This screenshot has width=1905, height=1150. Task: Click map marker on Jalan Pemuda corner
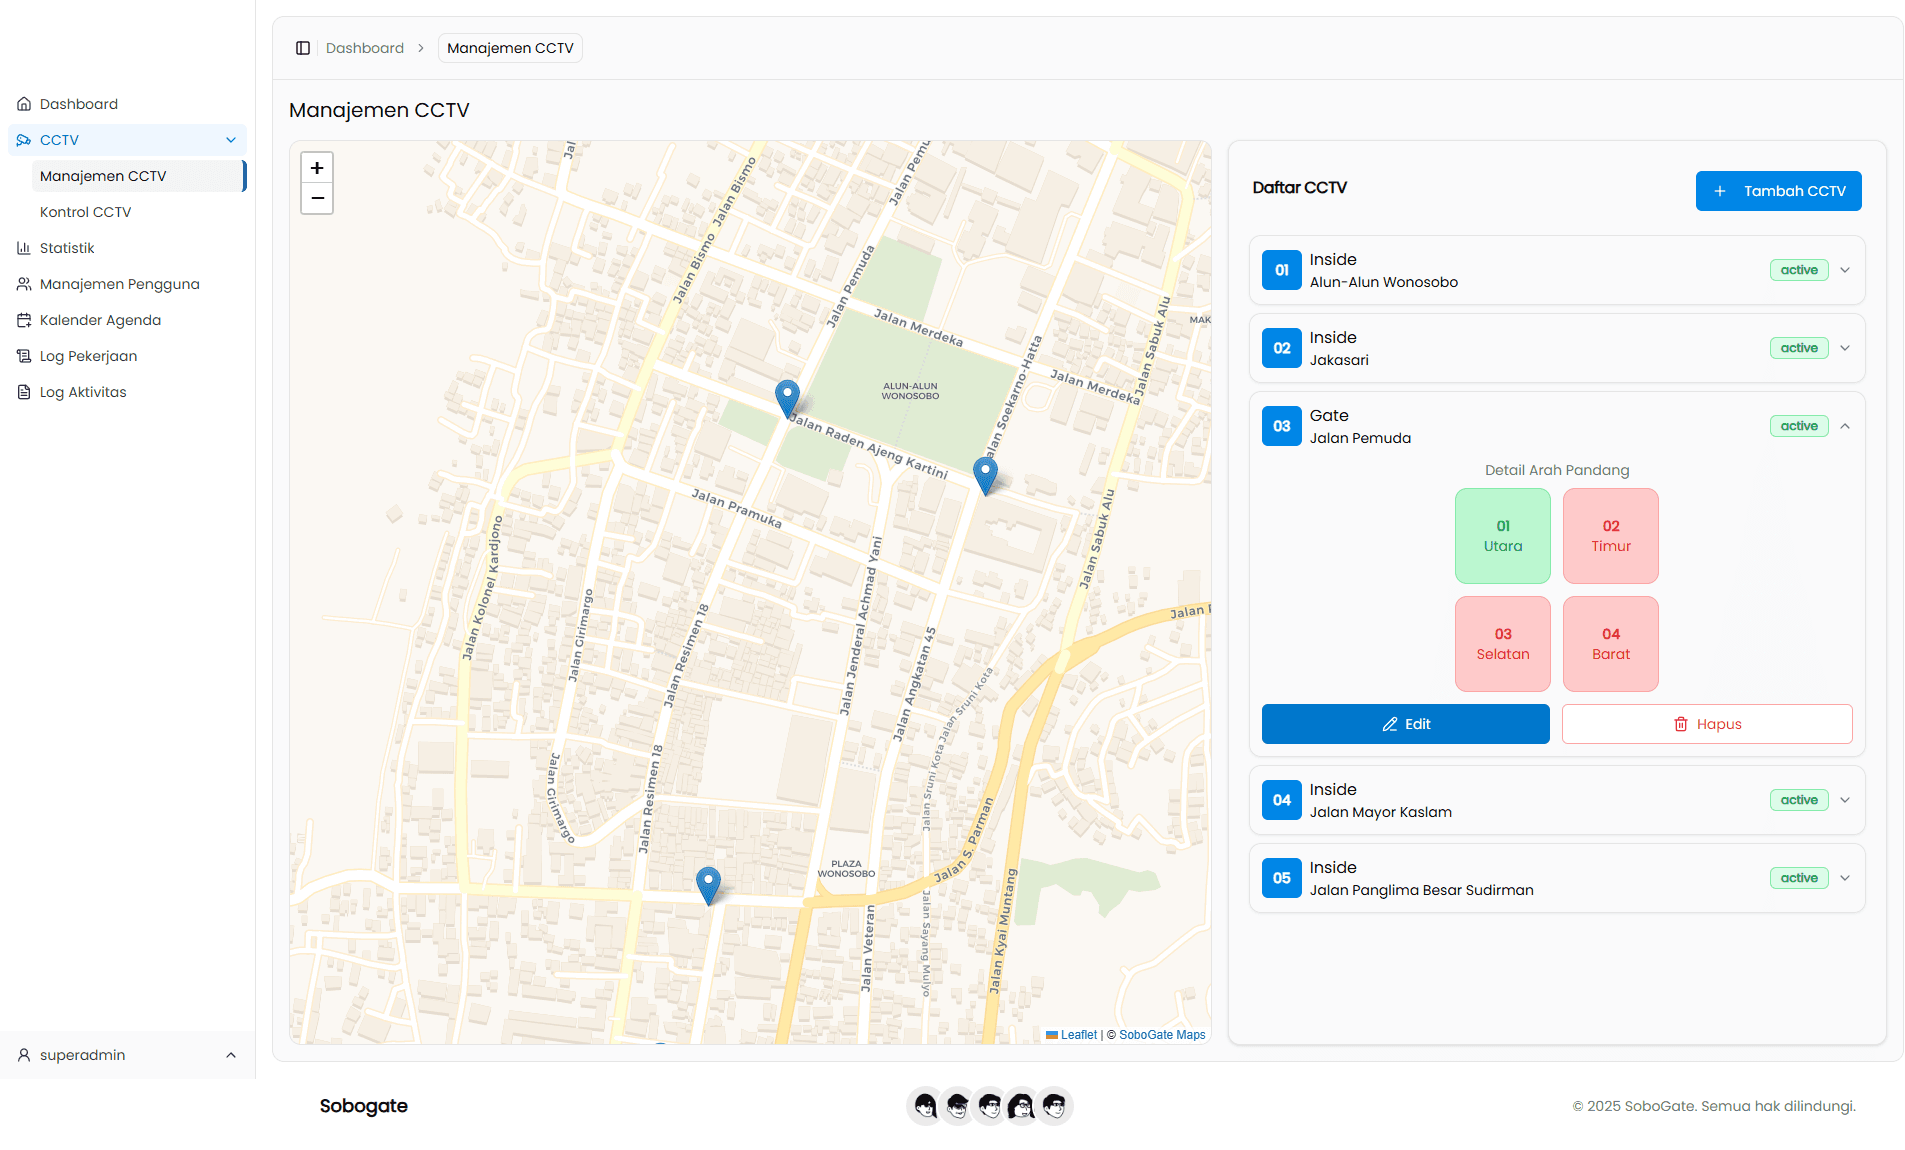pyautogui.click(x=787, y=397)
